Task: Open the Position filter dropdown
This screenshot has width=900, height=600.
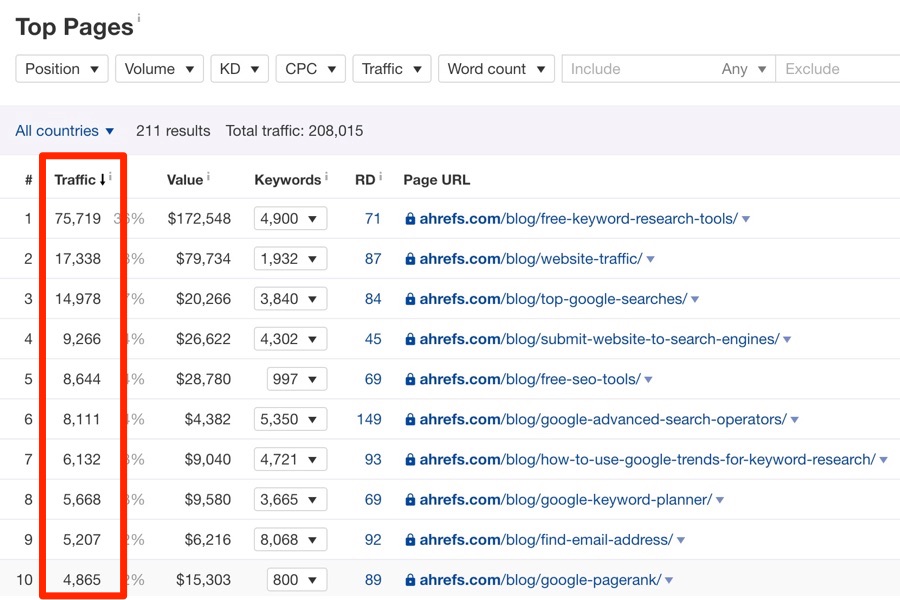Action: [62, 68]
